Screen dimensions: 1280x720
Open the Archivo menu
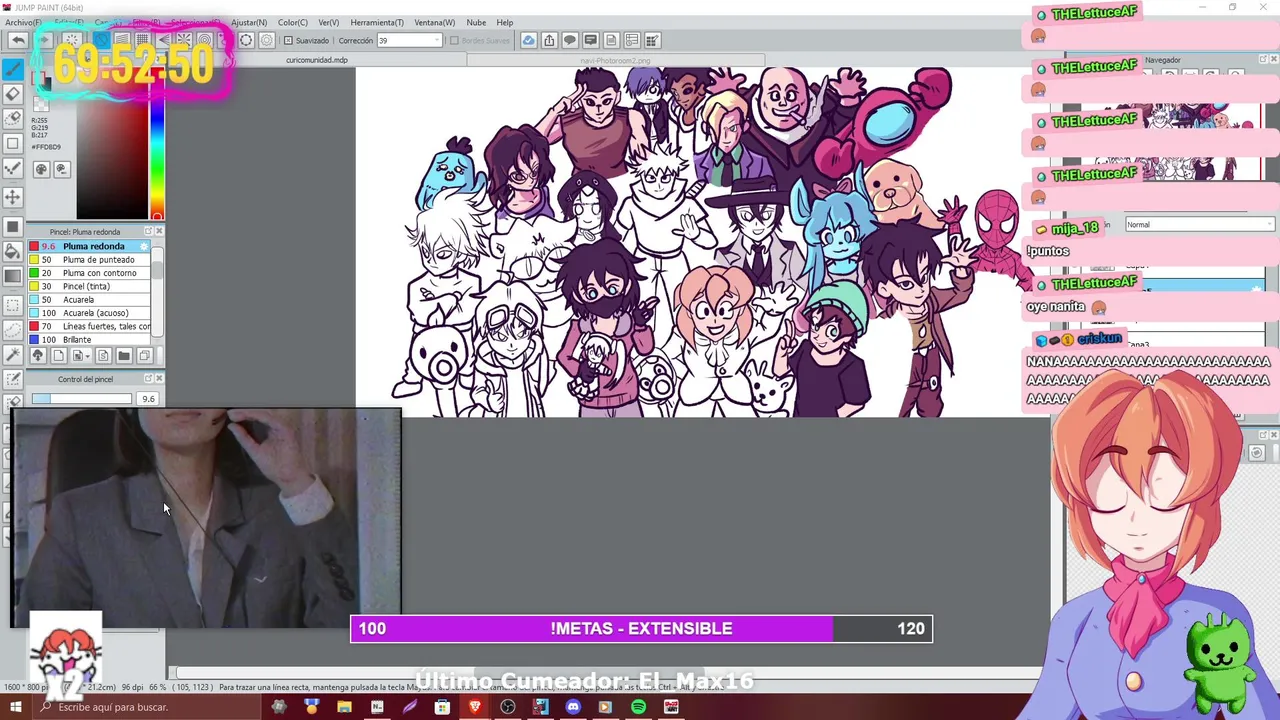pos(23,22)
